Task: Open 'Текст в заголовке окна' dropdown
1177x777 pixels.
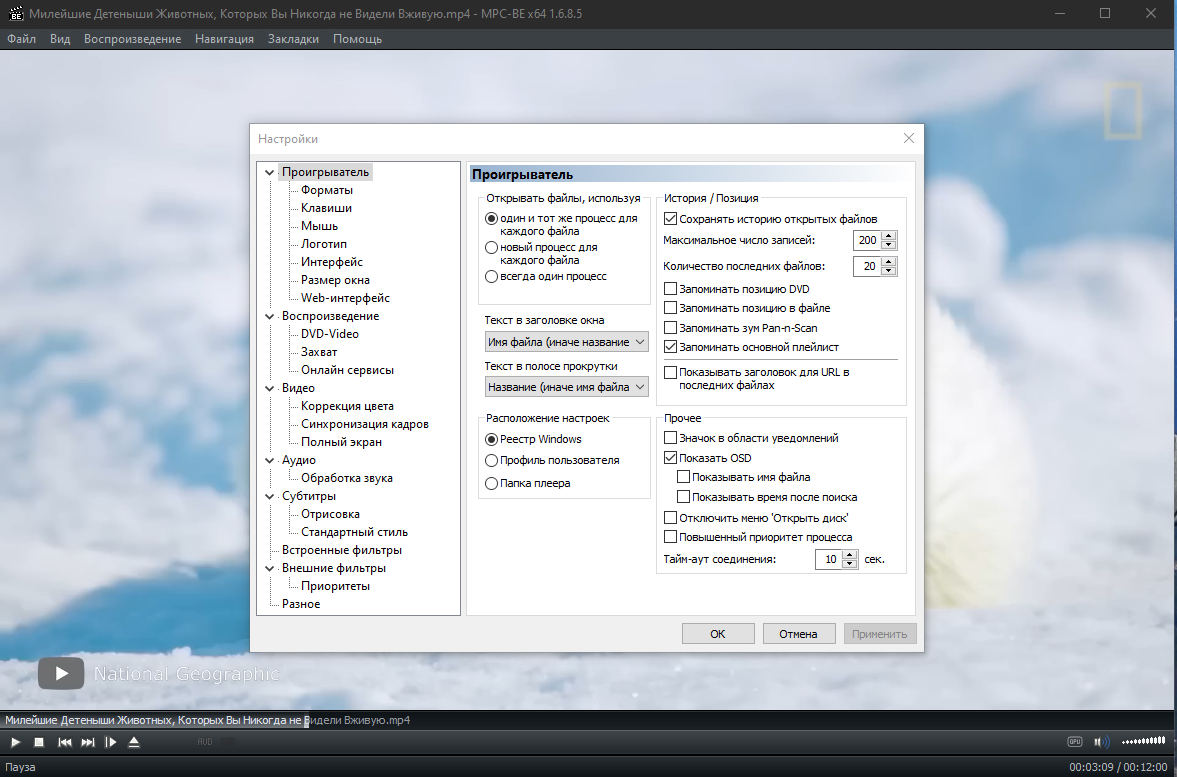Action: point(567,342)
